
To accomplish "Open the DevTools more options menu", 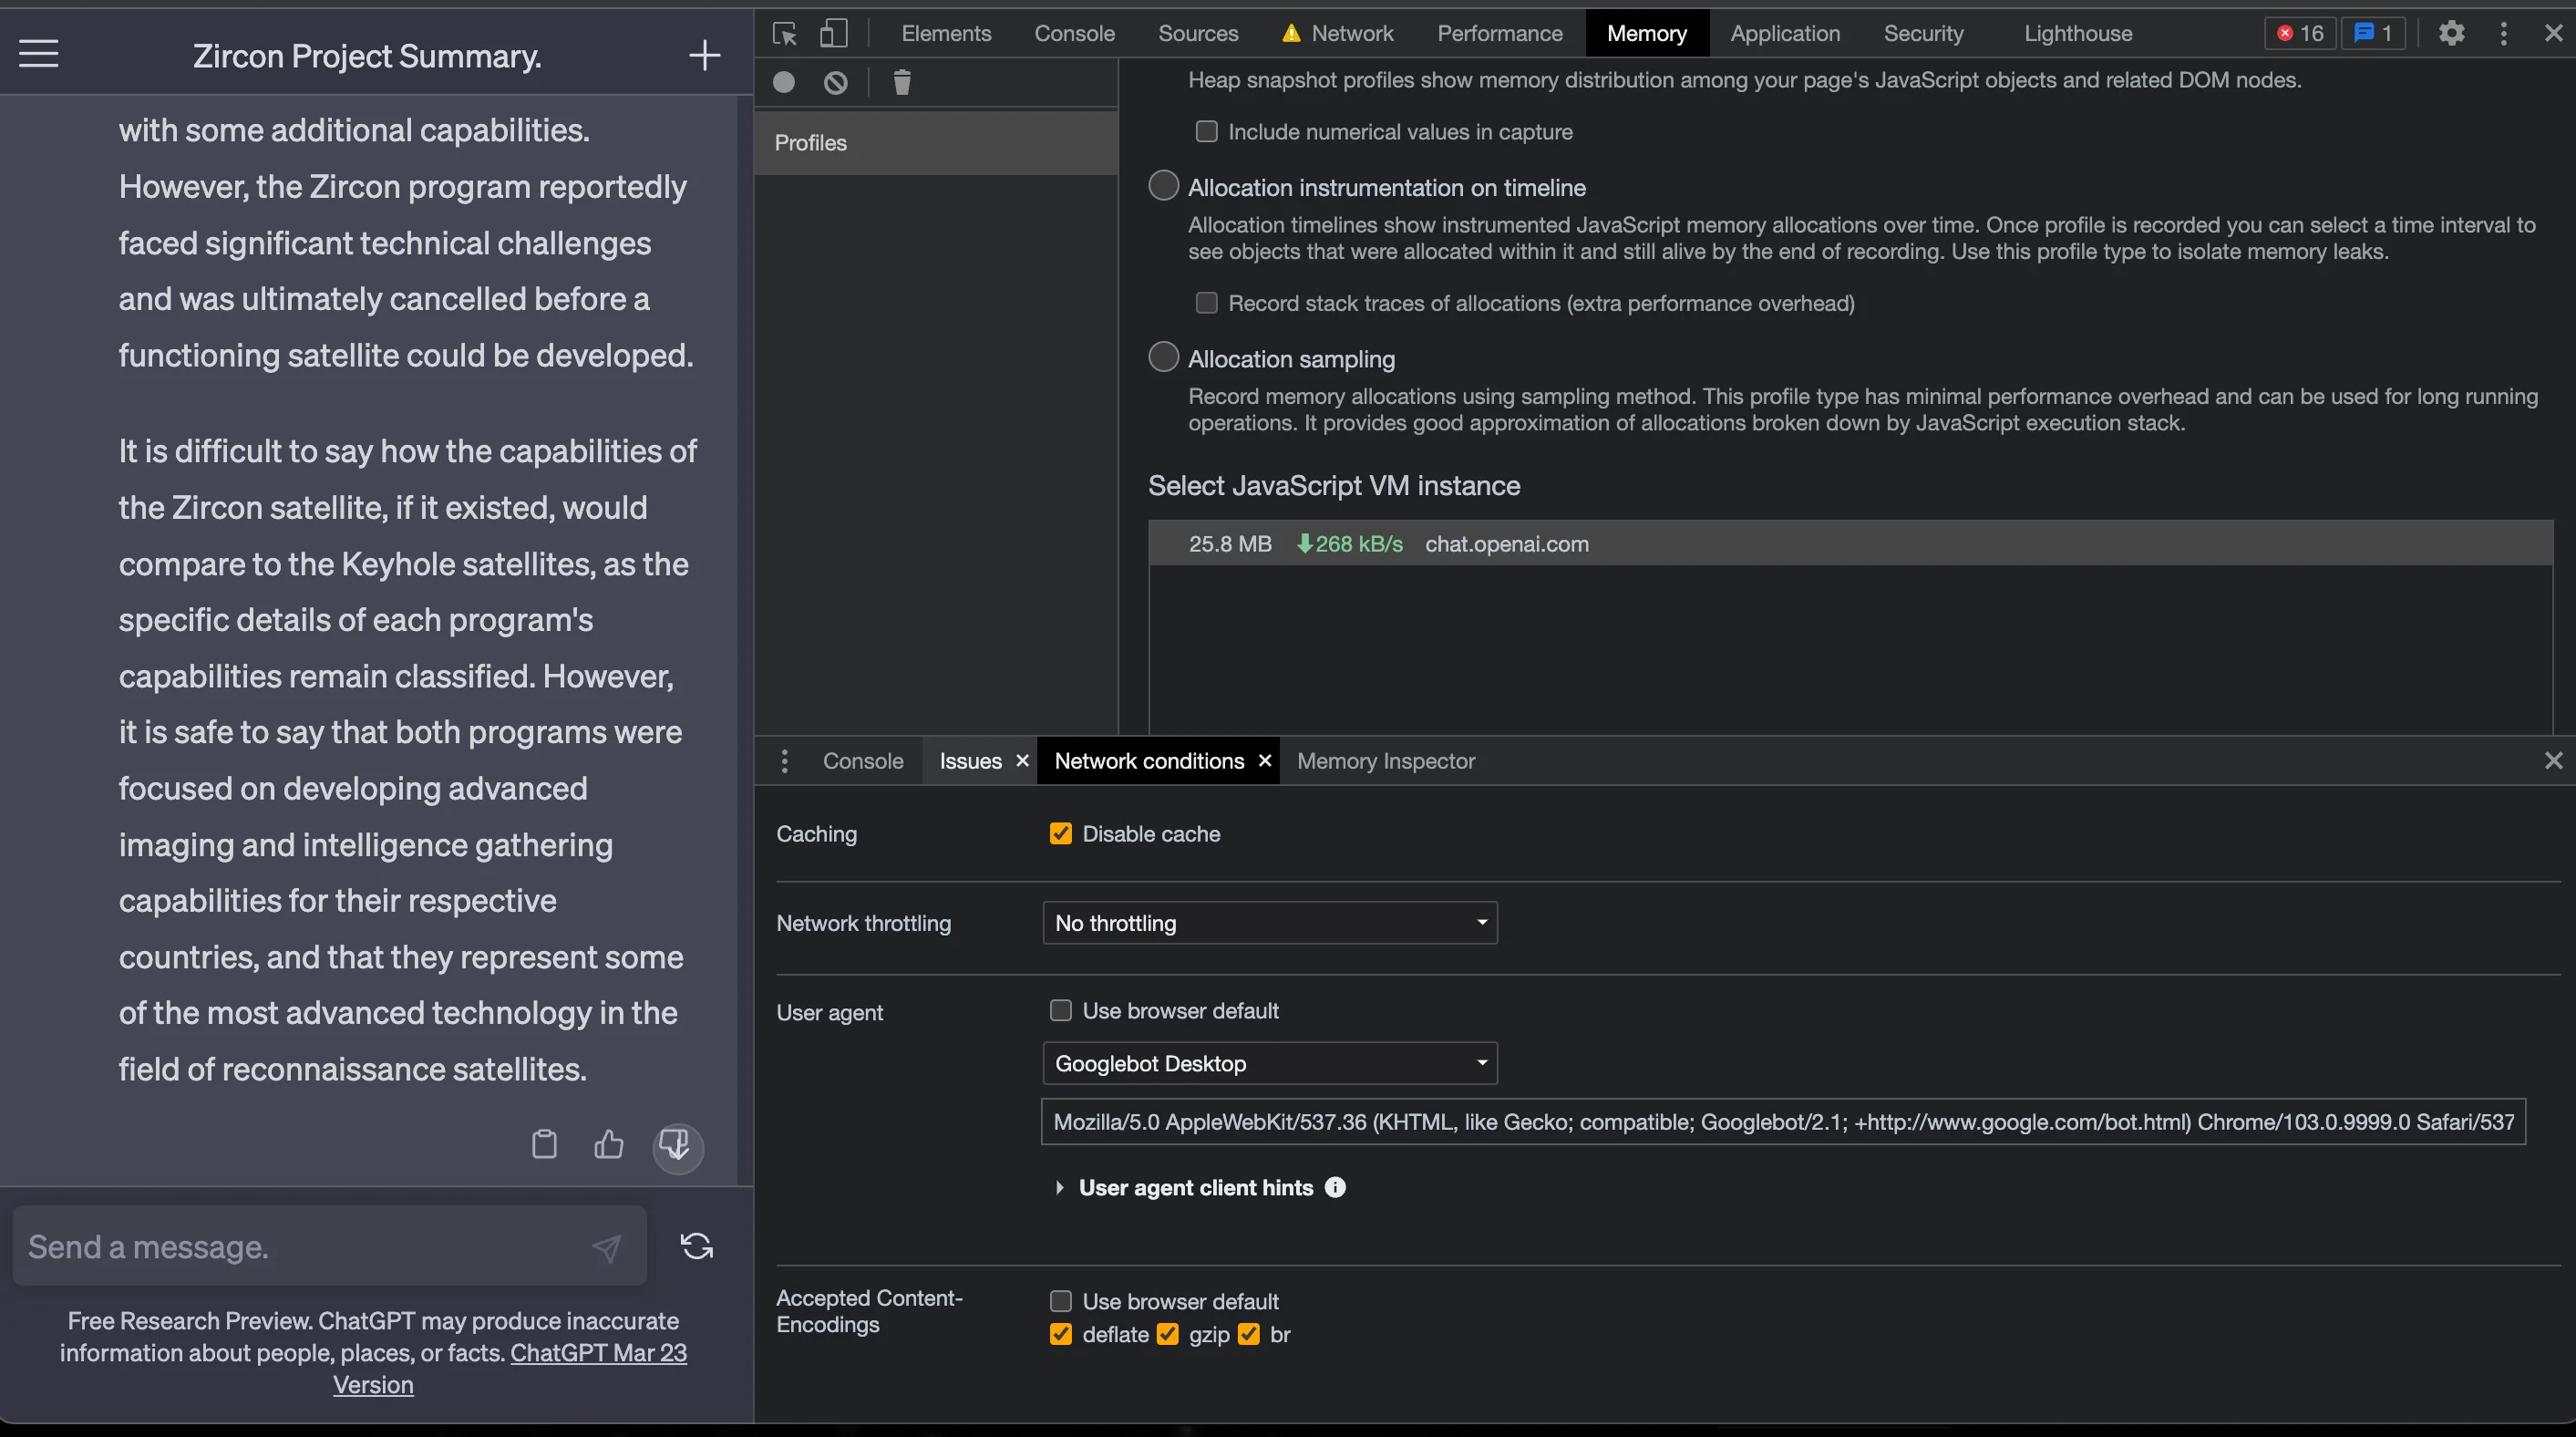I will (2503, 33).
